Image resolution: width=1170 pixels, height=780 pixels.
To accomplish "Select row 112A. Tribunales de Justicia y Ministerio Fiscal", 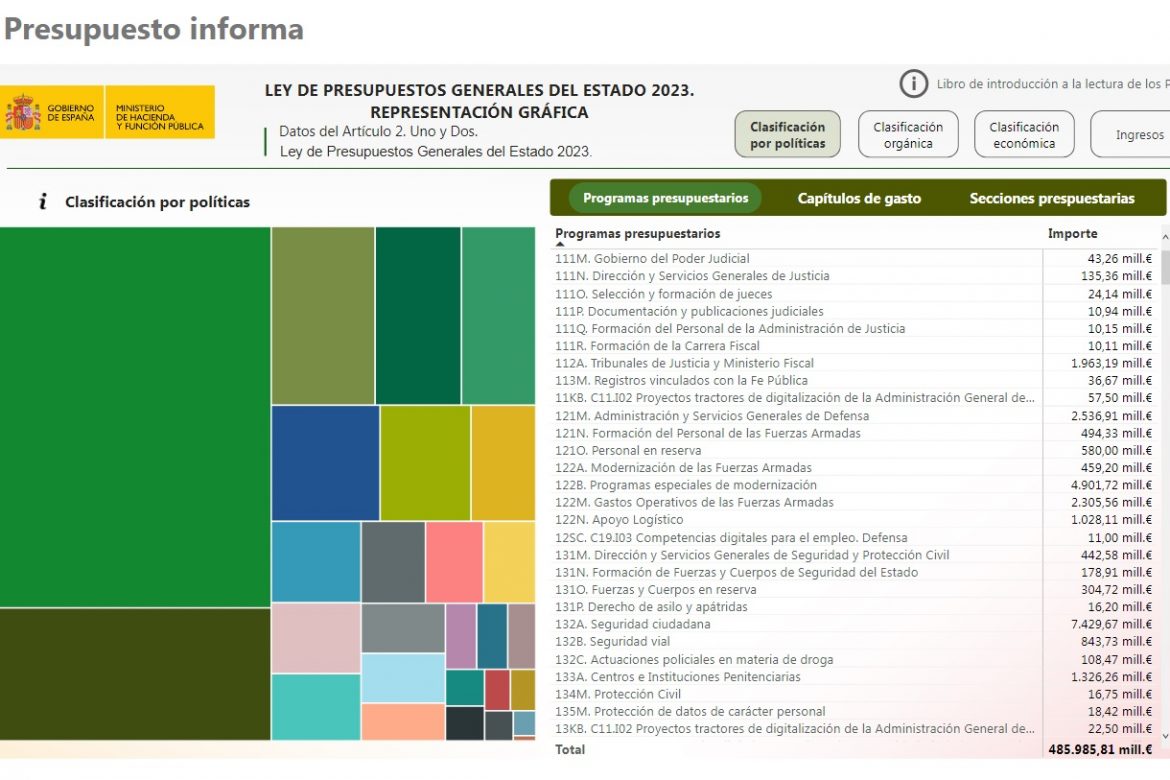I will tap(855, 363).
